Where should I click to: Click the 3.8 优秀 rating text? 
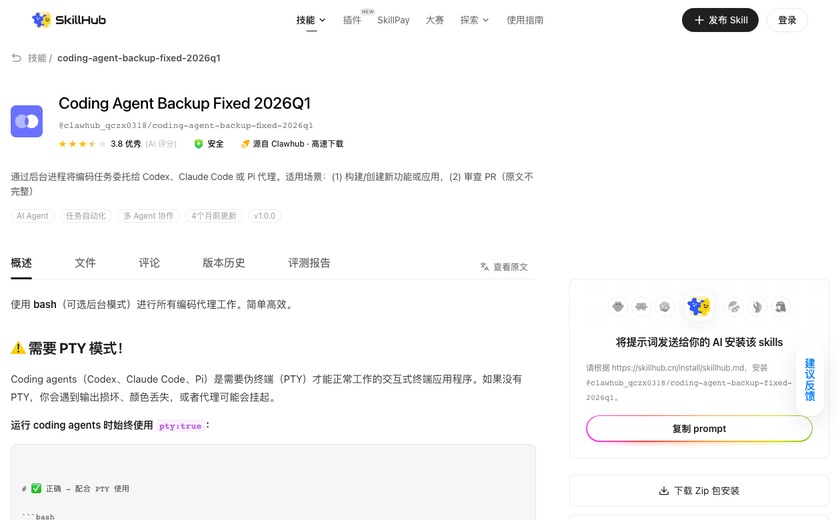coord(126,144)
